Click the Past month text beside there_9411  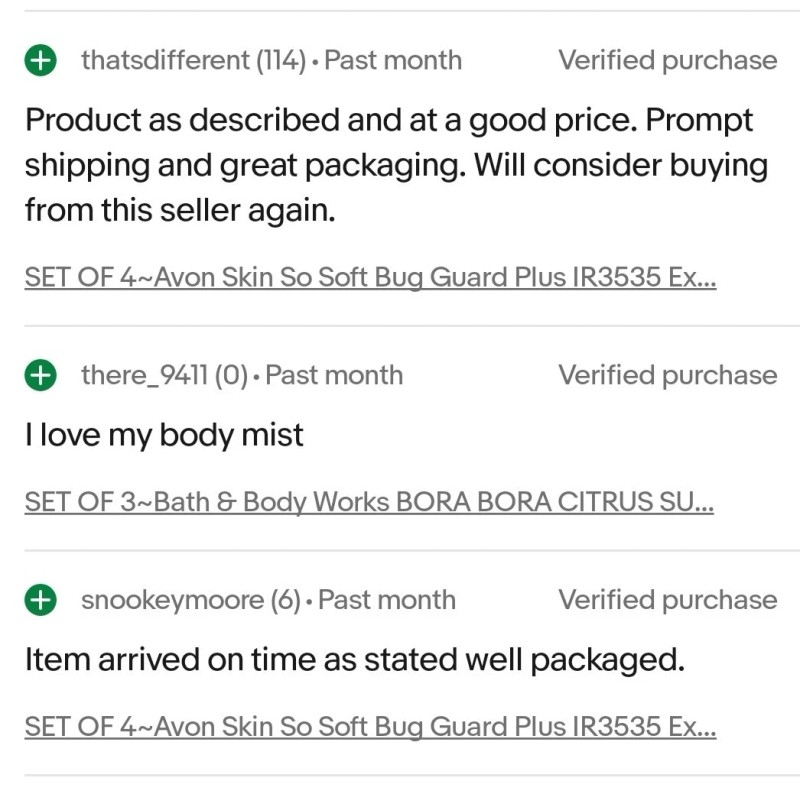335,375
